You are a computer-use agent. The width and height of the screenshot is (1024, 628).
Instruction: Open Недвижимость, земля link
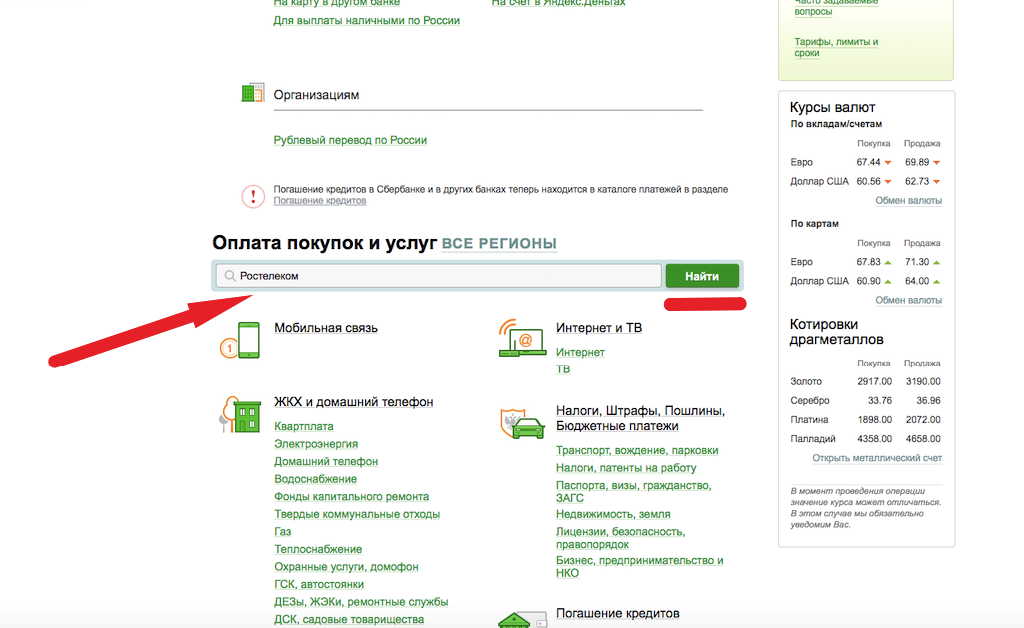613,514
